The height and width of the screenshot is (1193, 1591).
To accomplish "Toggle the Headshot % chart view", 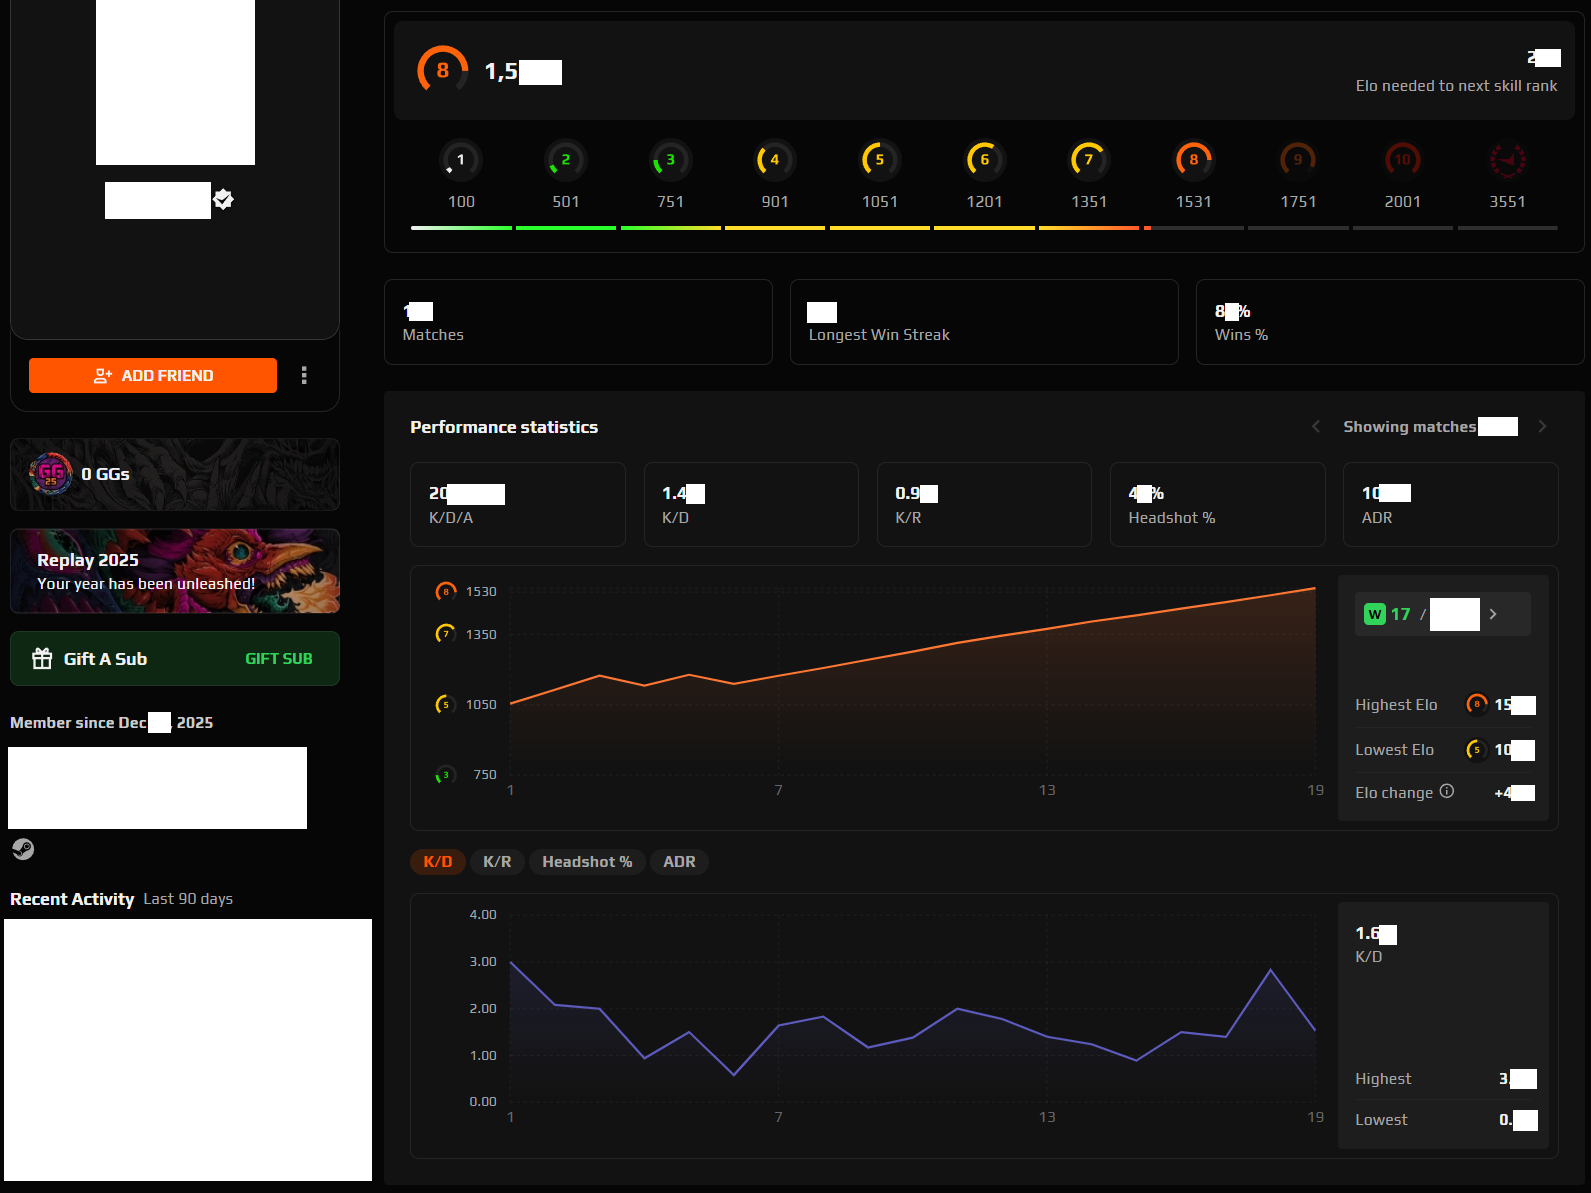I will point(587,862).
